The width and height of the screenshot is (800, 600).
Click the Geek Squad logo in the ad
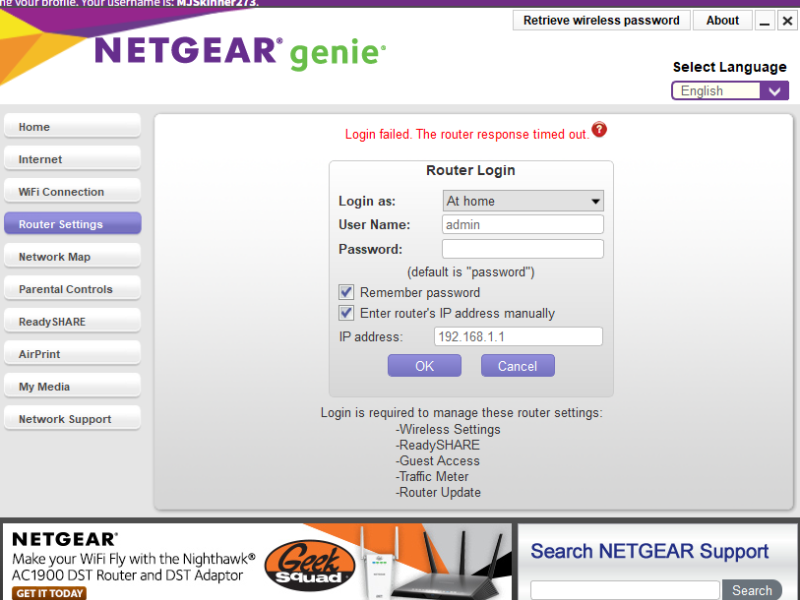click(309, 565)
